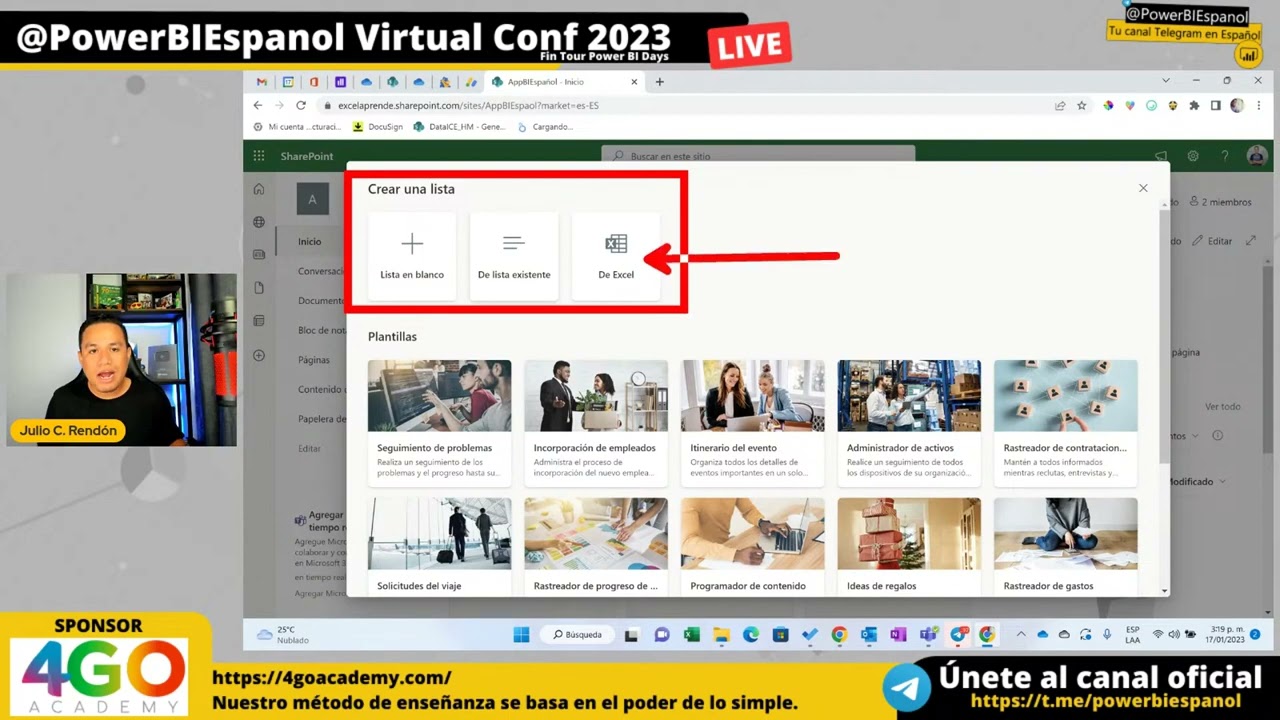Focus the Buscar en este sitio search box
The height and width of the screenshot is (720, 1280).
(x=758, y=156)
